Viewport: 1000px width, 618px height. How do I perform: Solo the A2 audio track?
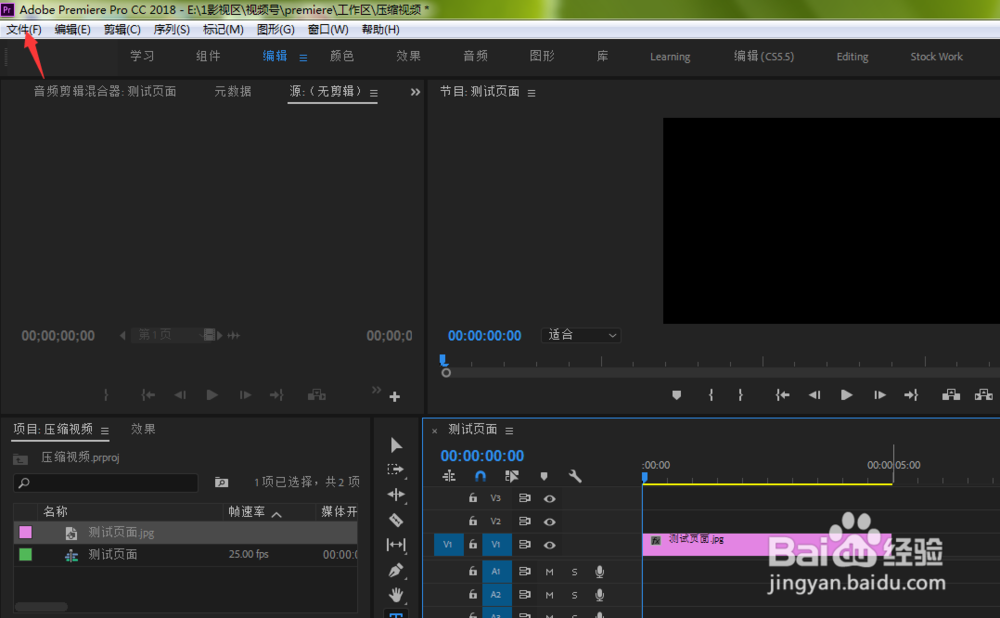575,595
